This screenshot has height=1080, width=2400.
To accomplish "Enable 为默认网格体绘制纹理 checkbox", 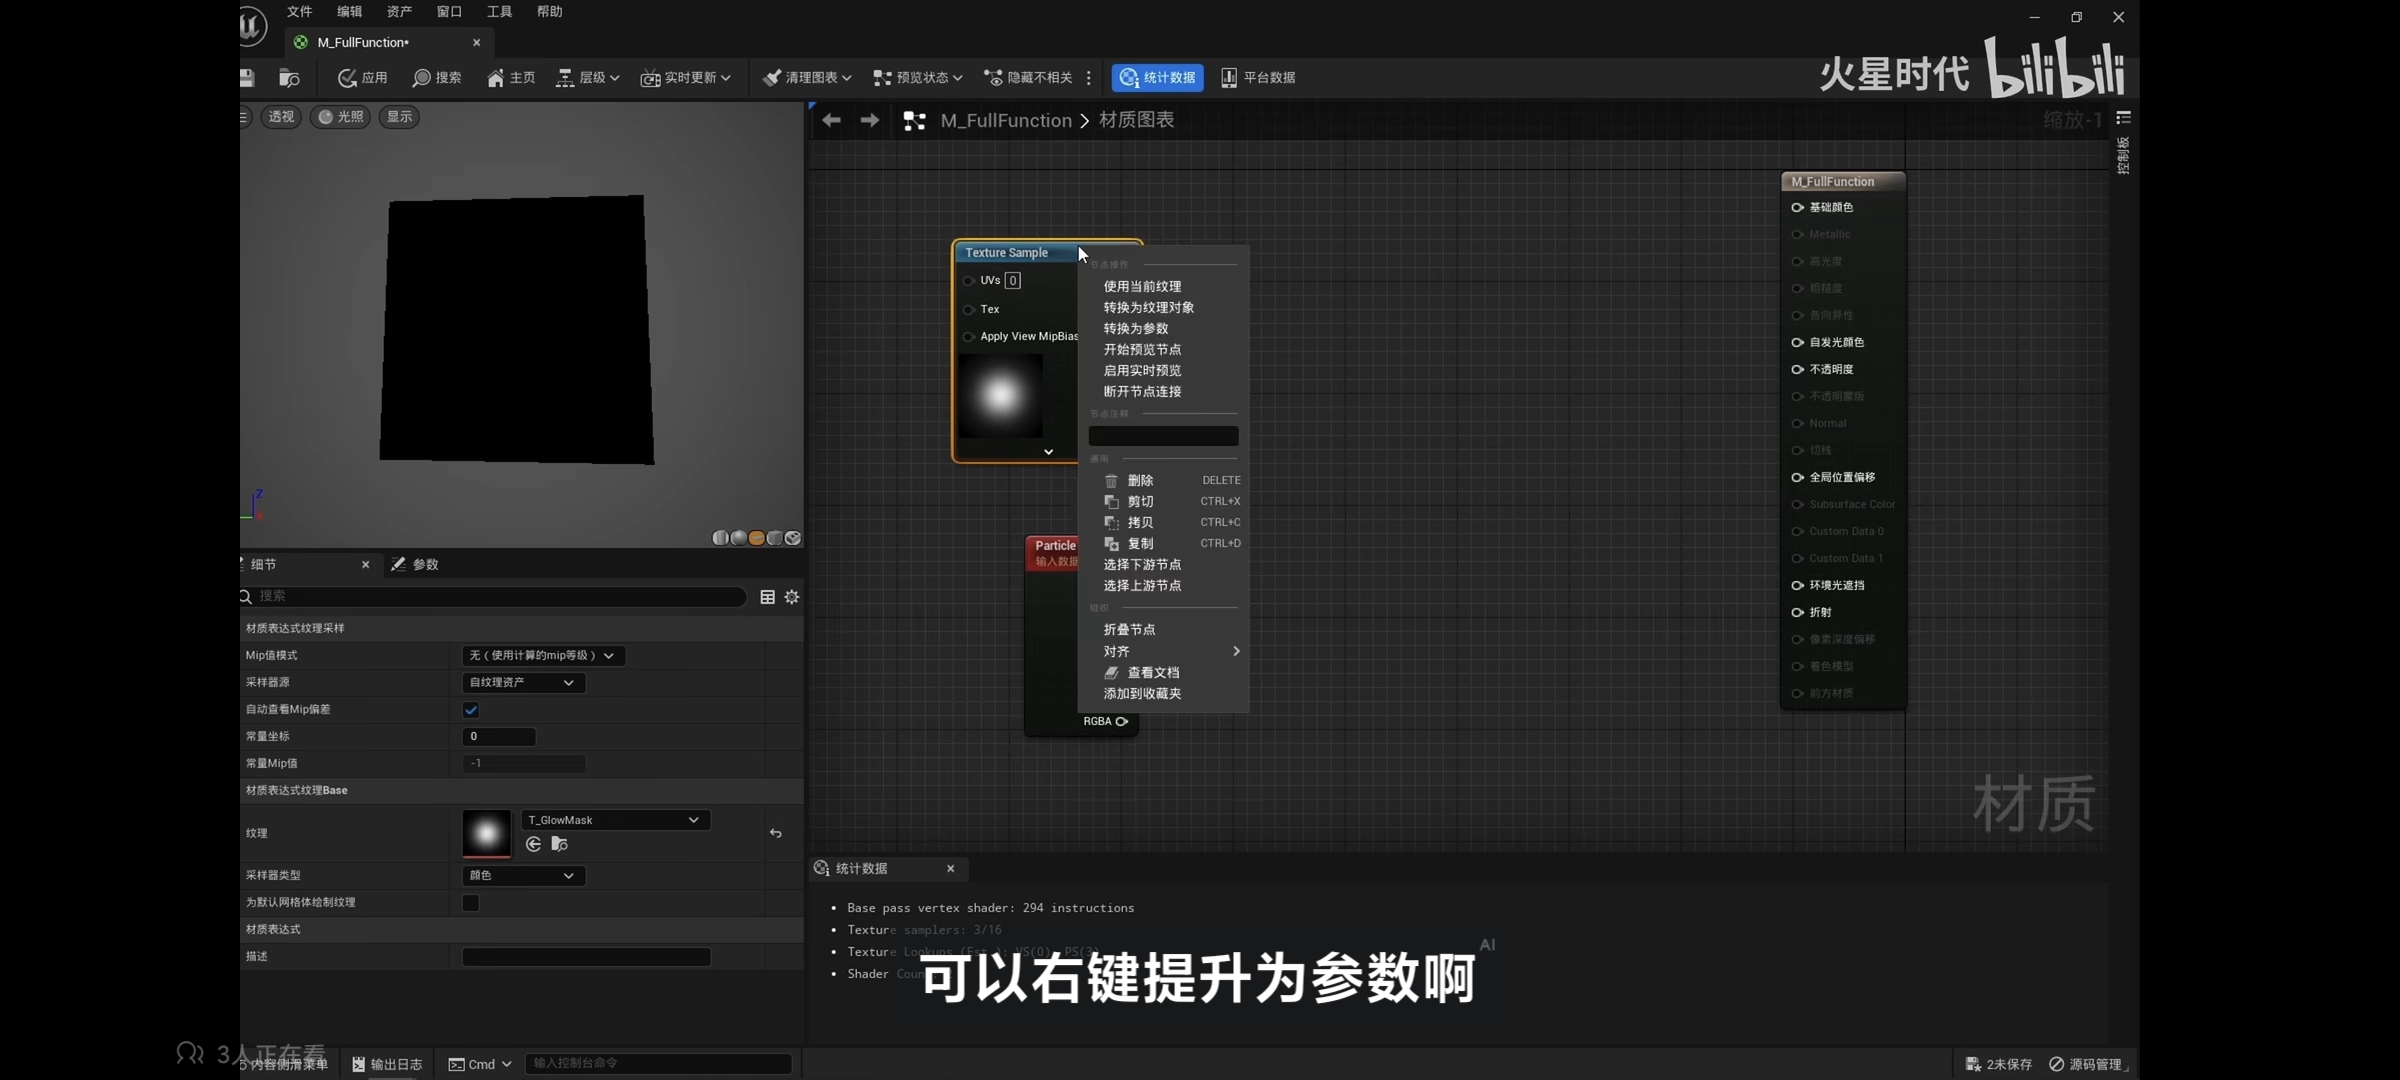I will tap(471, 903).
